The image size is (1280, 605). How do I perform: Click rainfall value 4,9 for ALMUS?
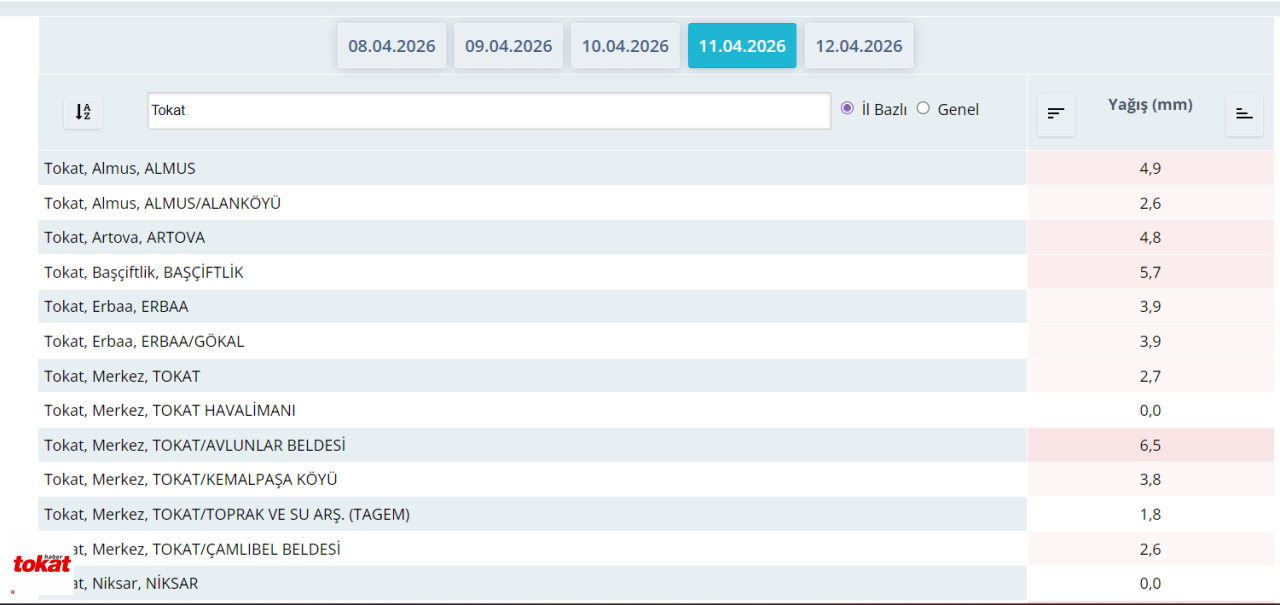click(1150, 168)
